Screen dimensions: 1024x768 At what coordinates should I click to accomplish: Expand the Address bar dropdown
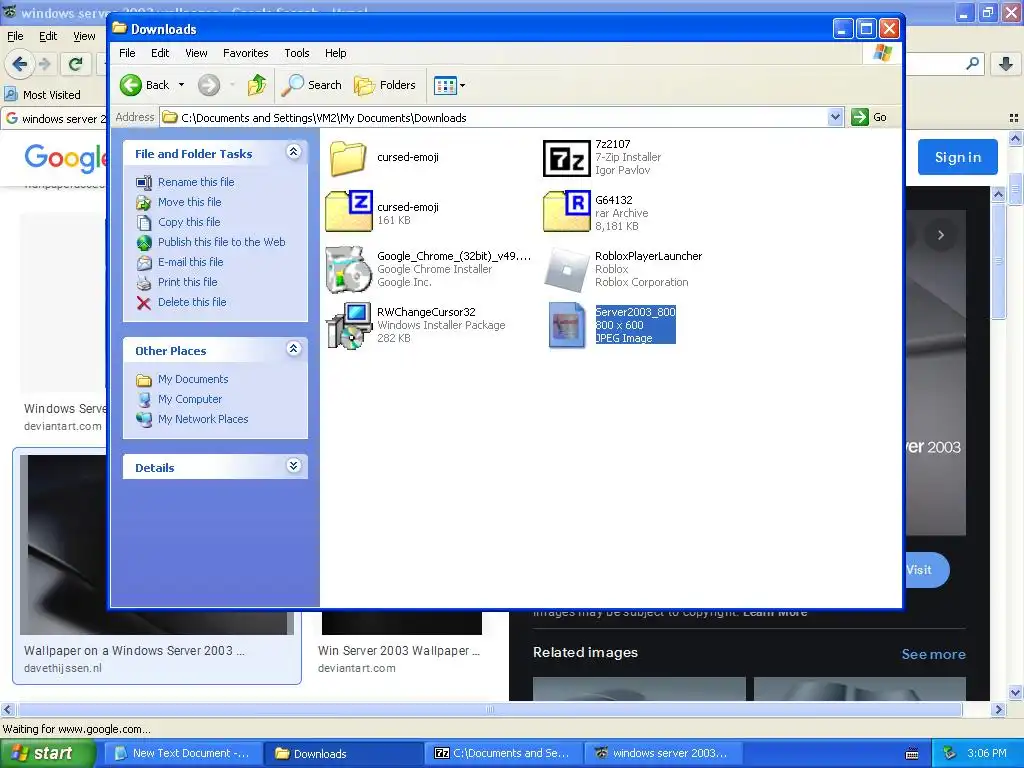coord(835,118)
